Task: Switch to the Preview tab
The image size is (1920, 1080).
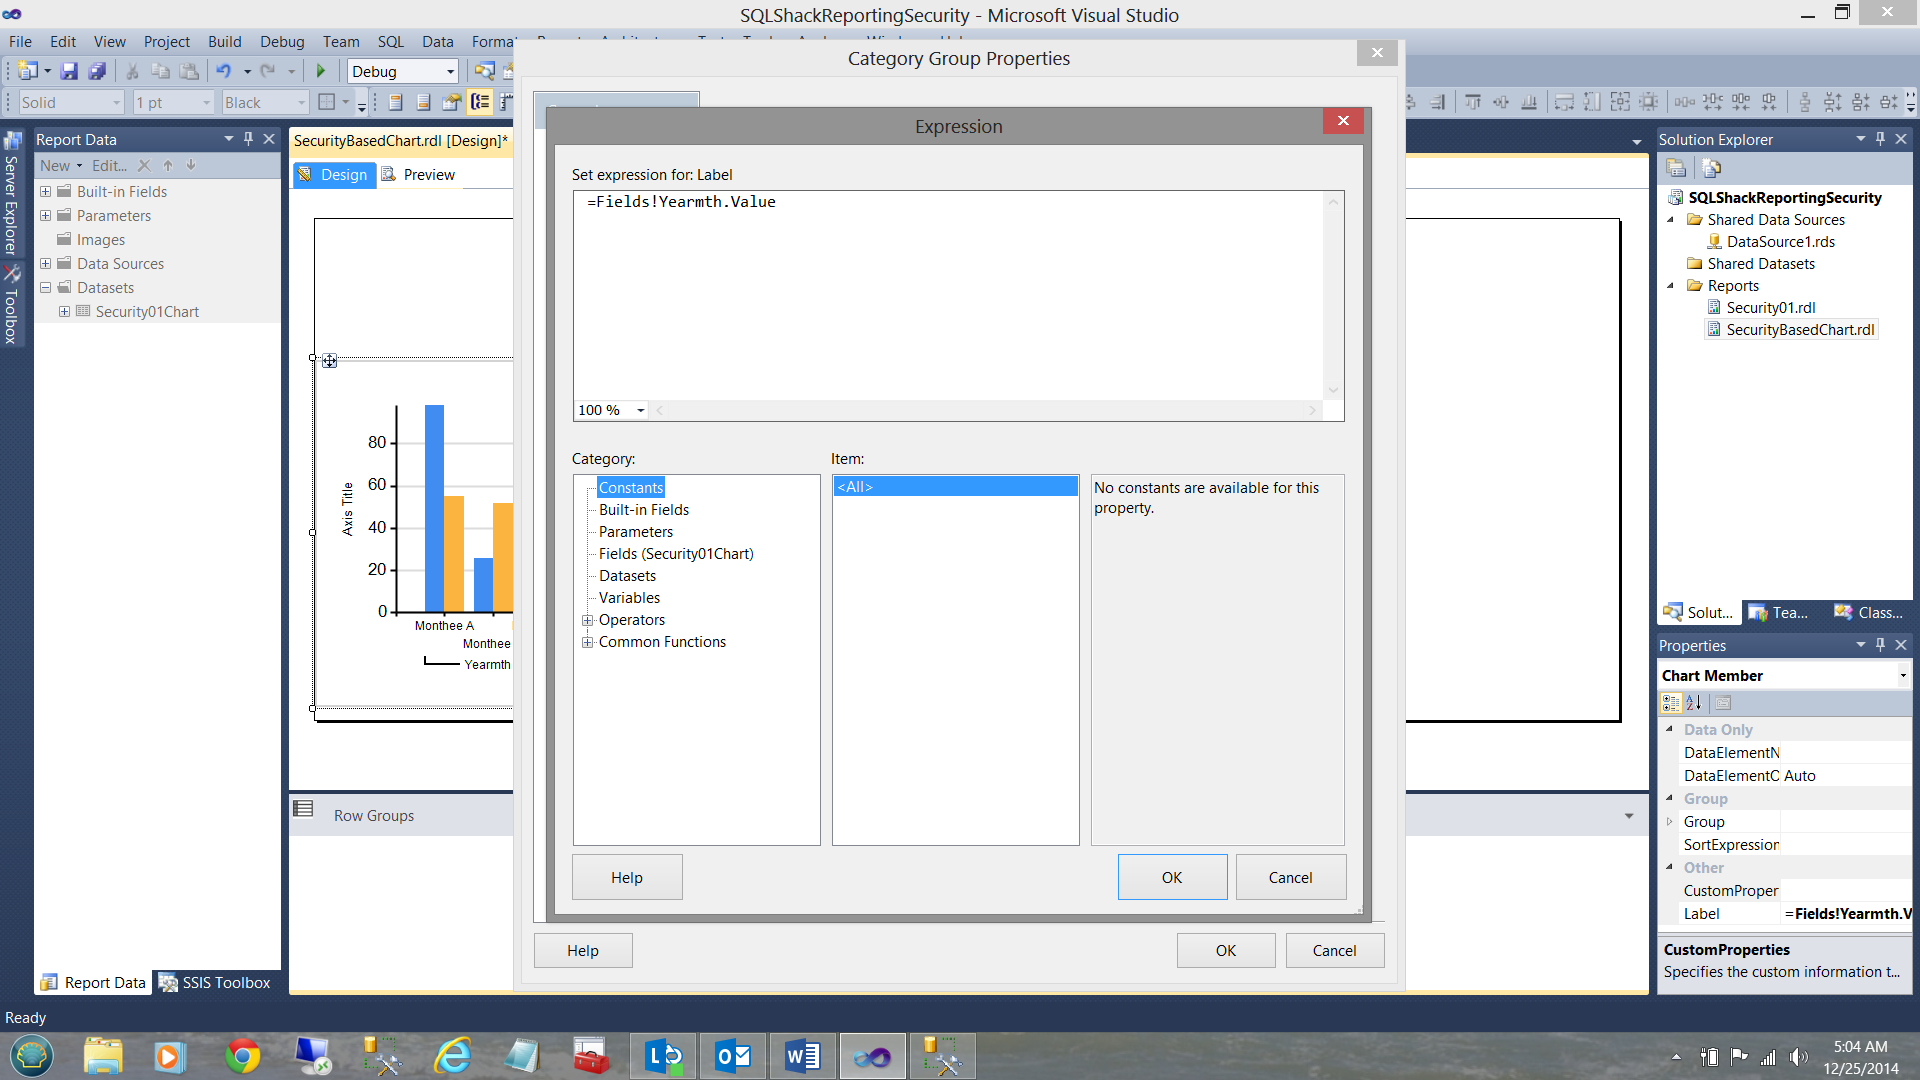Action: point(428,175)
